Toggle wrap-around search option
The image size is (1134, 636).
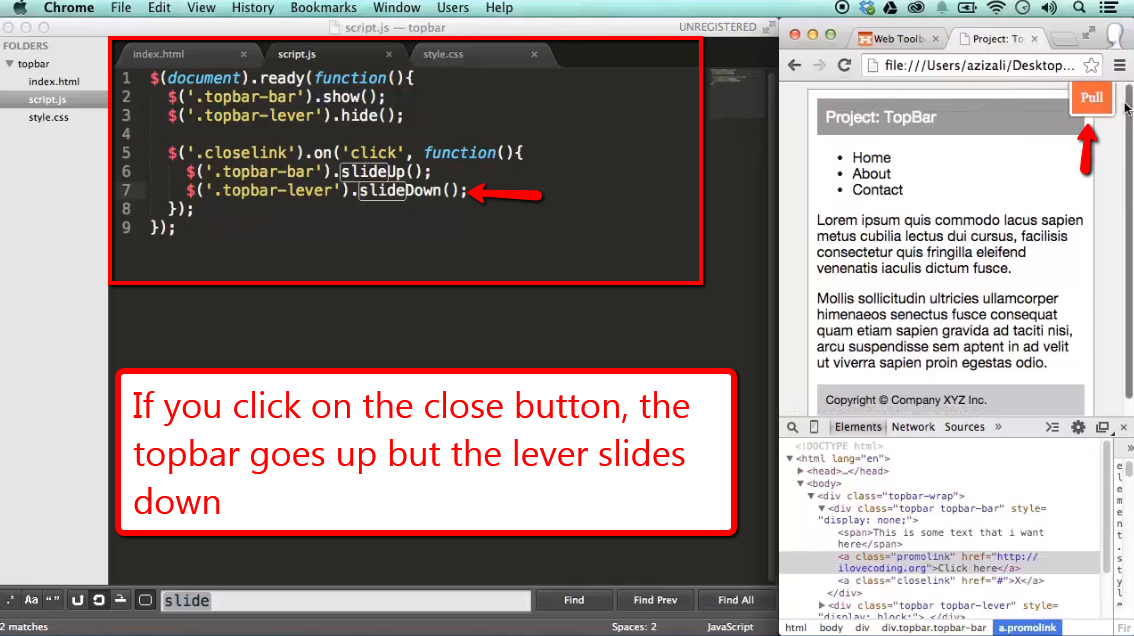[99, 600]
